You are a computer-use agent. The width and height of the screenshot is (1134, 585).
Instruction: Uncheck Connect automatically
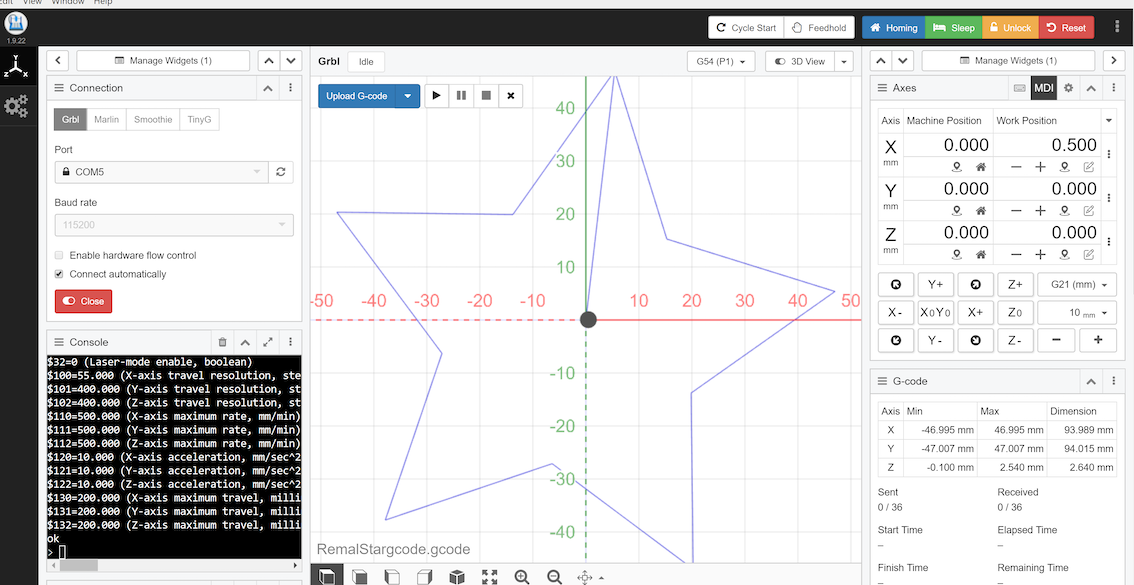coord(59,274)
